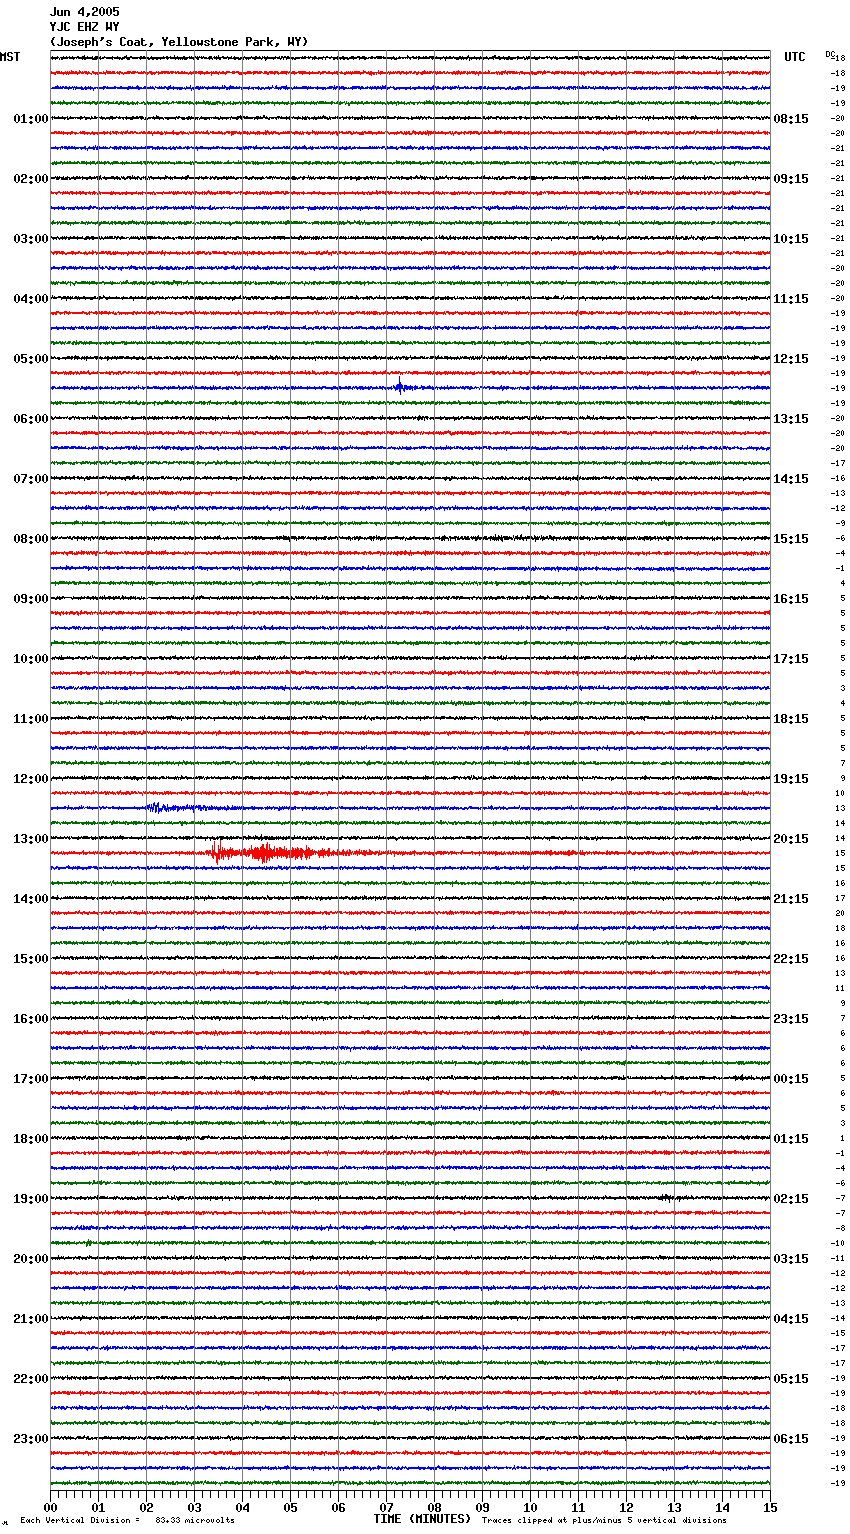This screenshot has height=1534, width=850.
Task: Click the 17:15 UTC time label
Action: click(791, 659)
